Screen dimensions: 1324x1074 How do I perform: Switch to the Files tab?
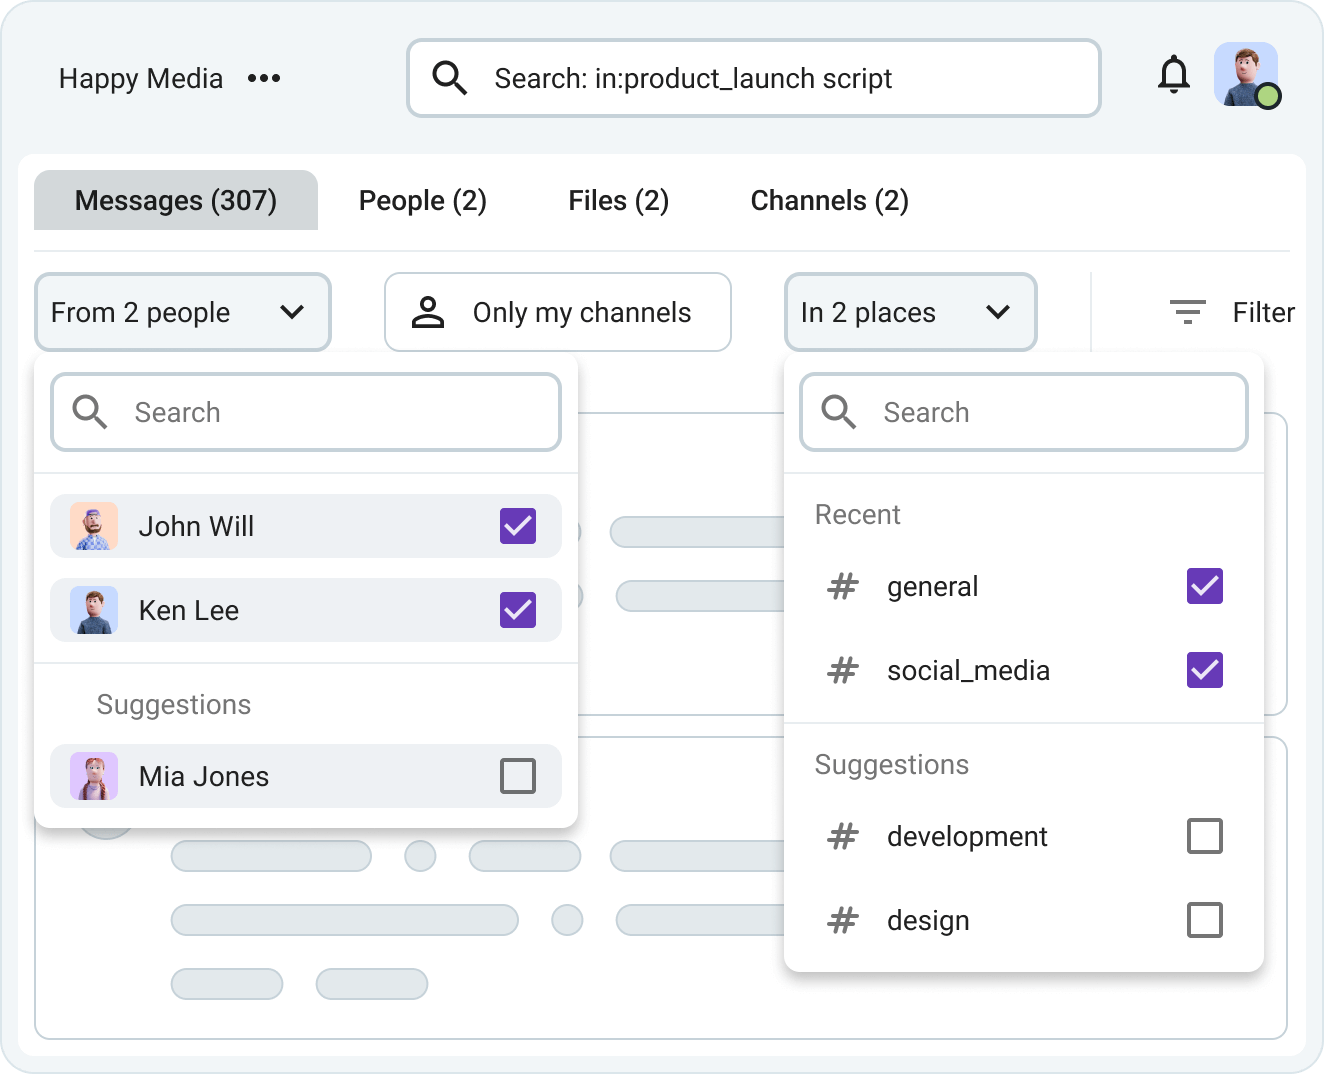point(618,200)
